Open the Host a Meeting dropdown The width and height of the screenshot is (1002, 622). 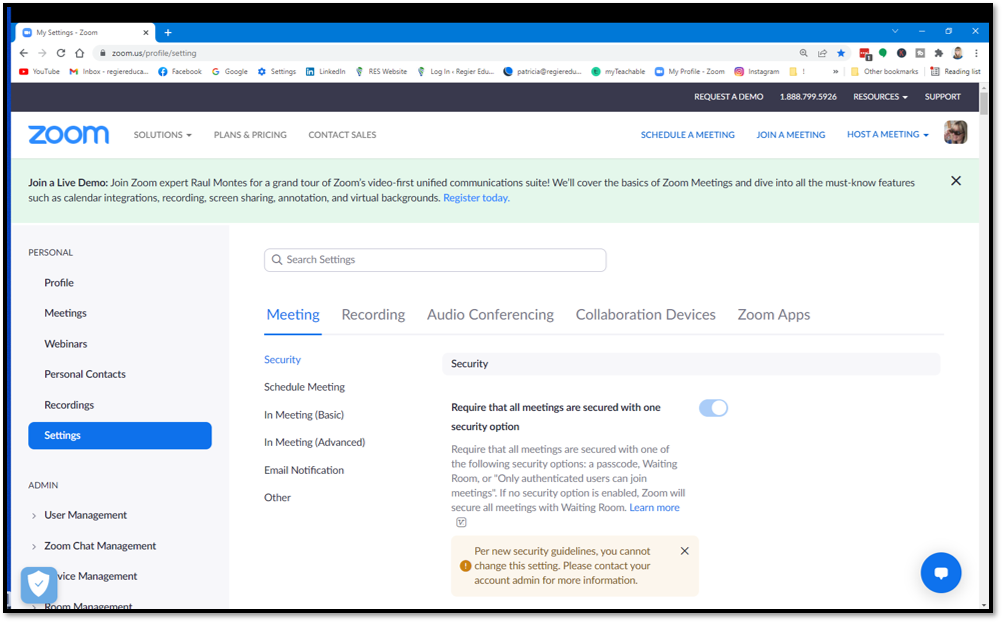pos(888,134)
